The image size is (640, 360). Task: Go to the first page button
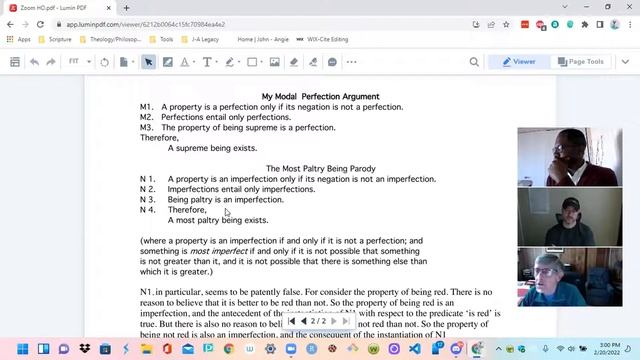(291, 321)
